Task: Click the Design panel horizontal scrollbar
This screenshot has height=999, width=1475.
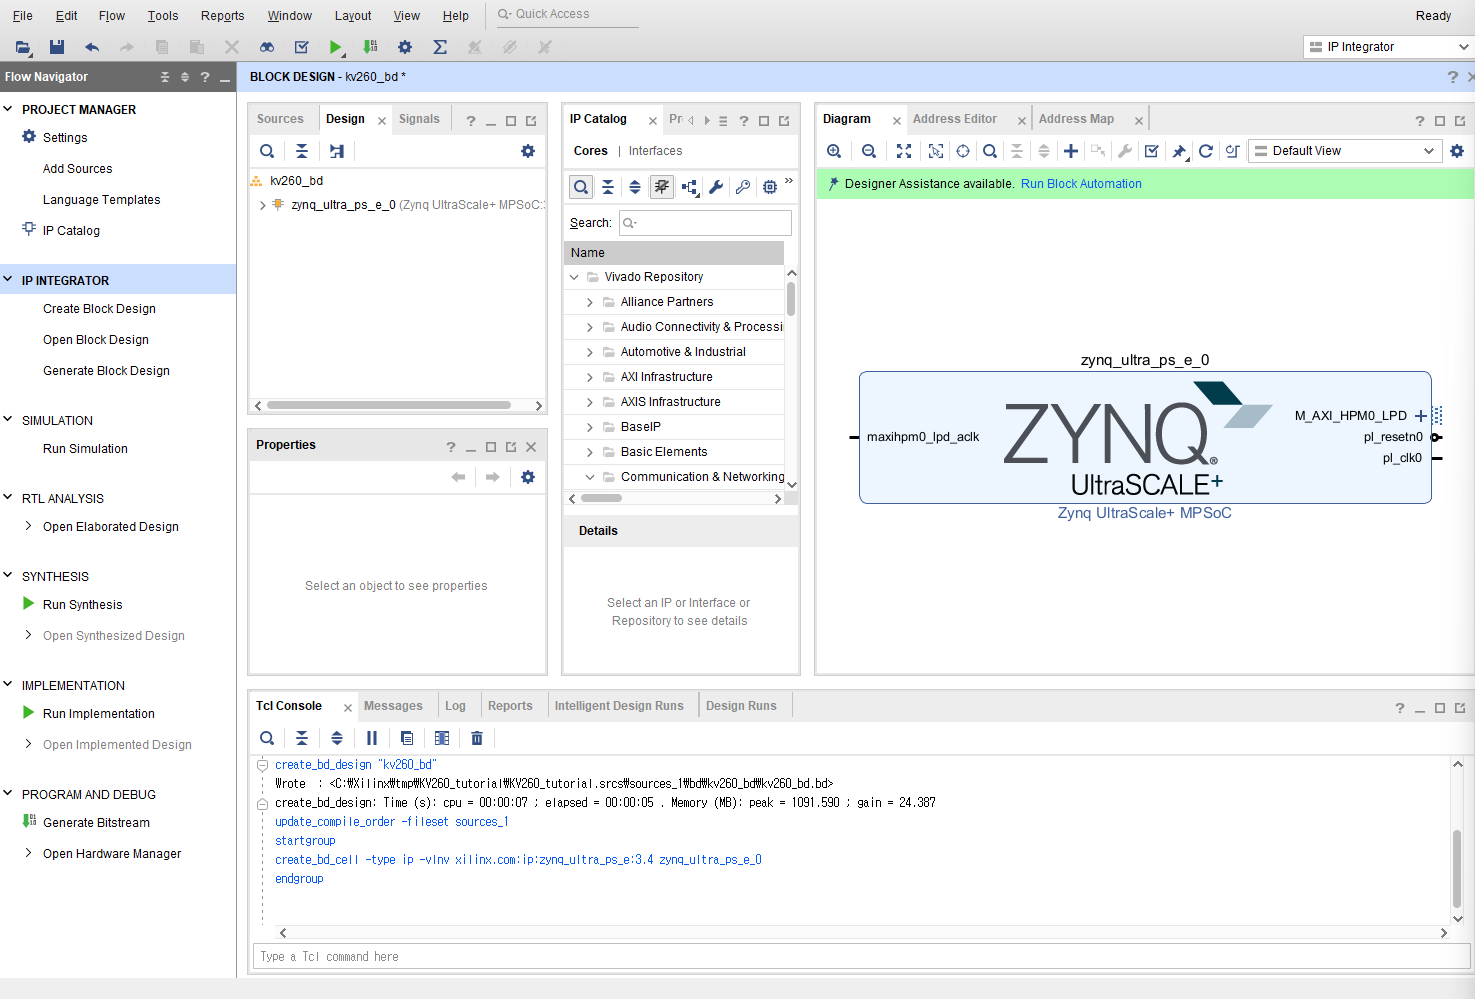Action: (389, 406)
